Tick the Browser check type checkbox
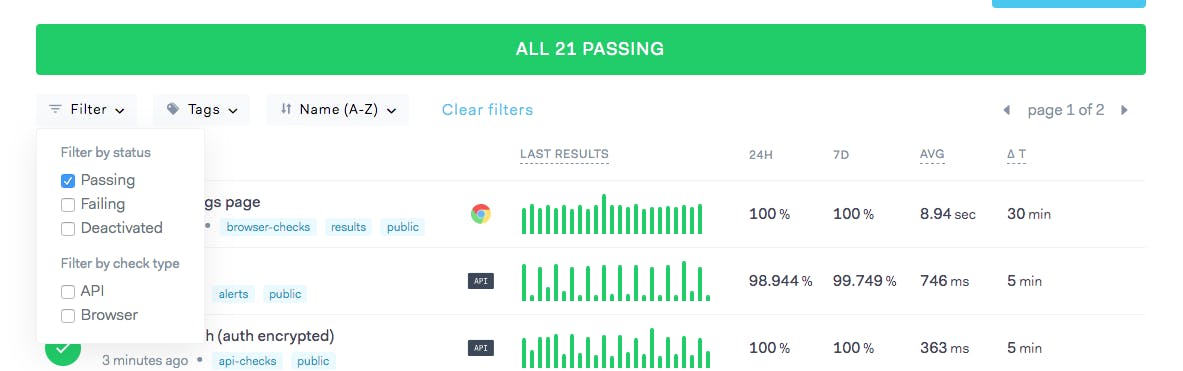 click(x=68, y=316)
